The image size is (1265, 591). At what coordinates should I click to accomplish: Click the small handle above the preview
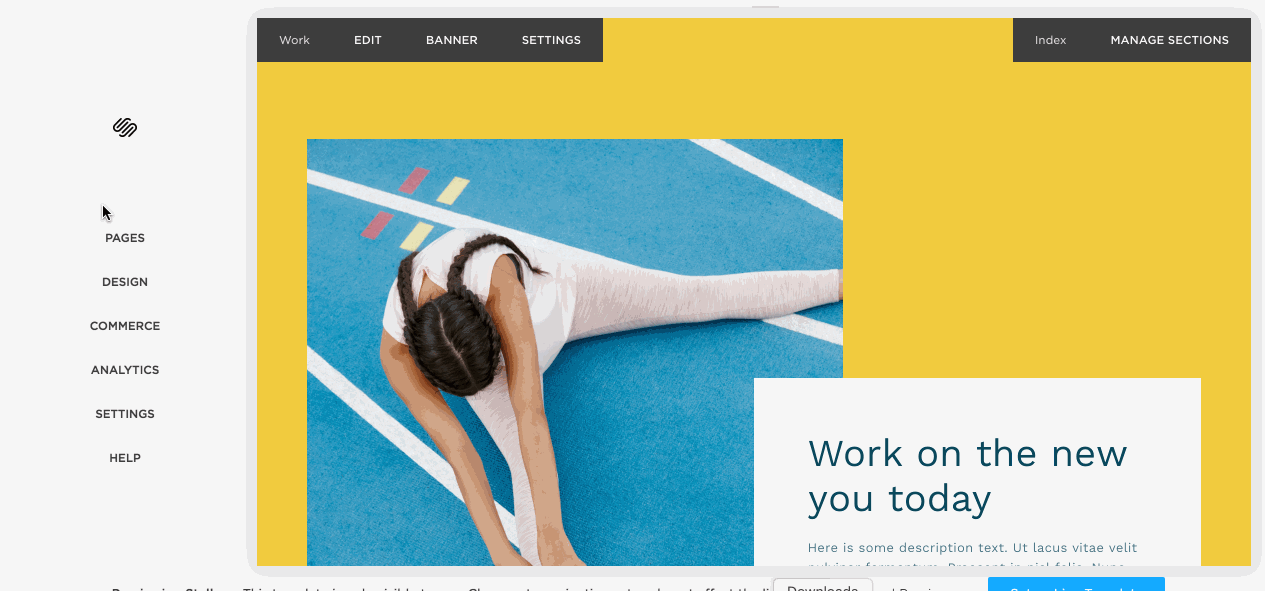(x=765, y=7)
